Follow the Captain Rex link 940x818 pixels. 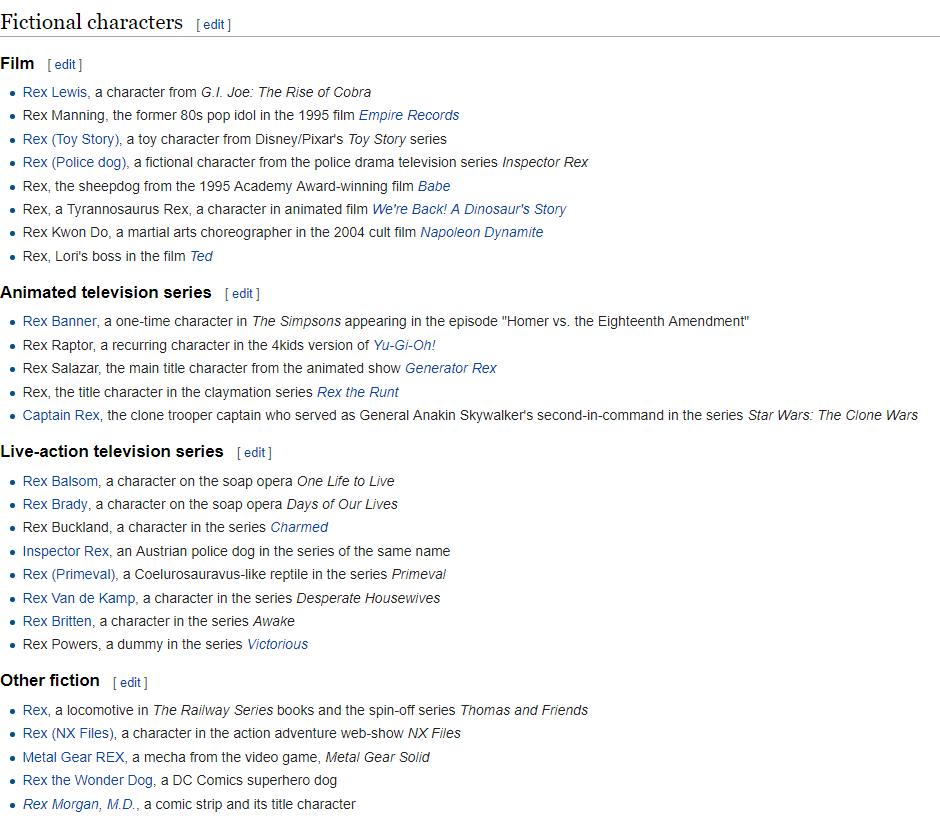pos(61,416)
